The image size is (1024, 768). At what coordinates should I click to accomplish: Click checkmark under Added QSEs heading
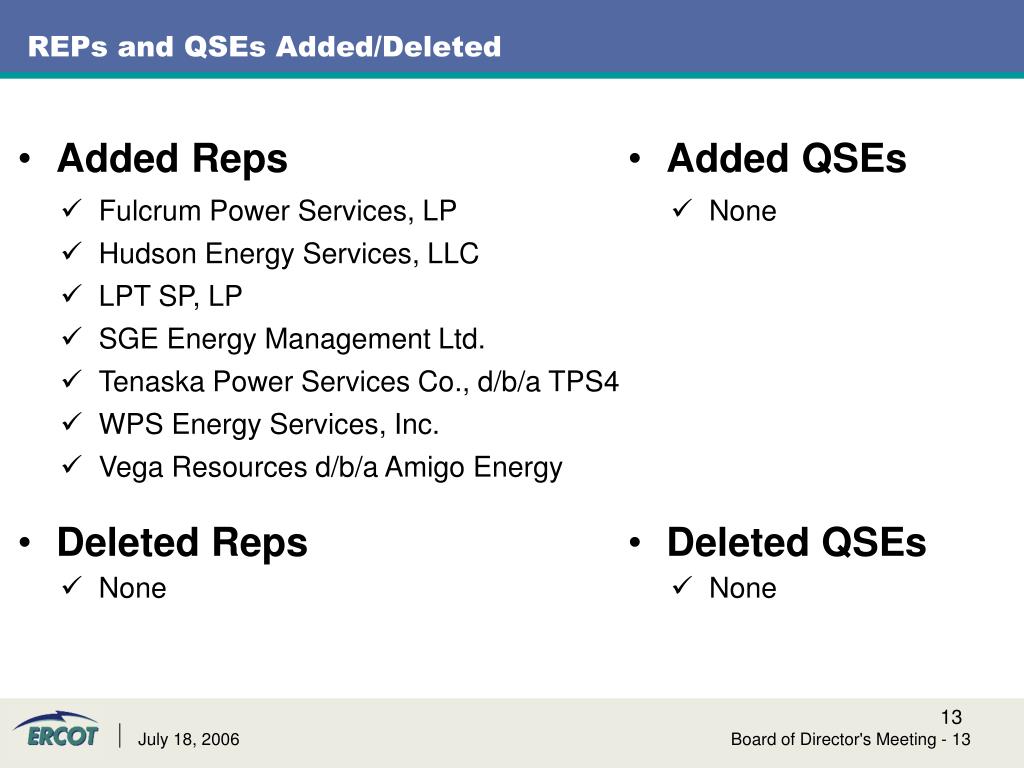[681, 209]
